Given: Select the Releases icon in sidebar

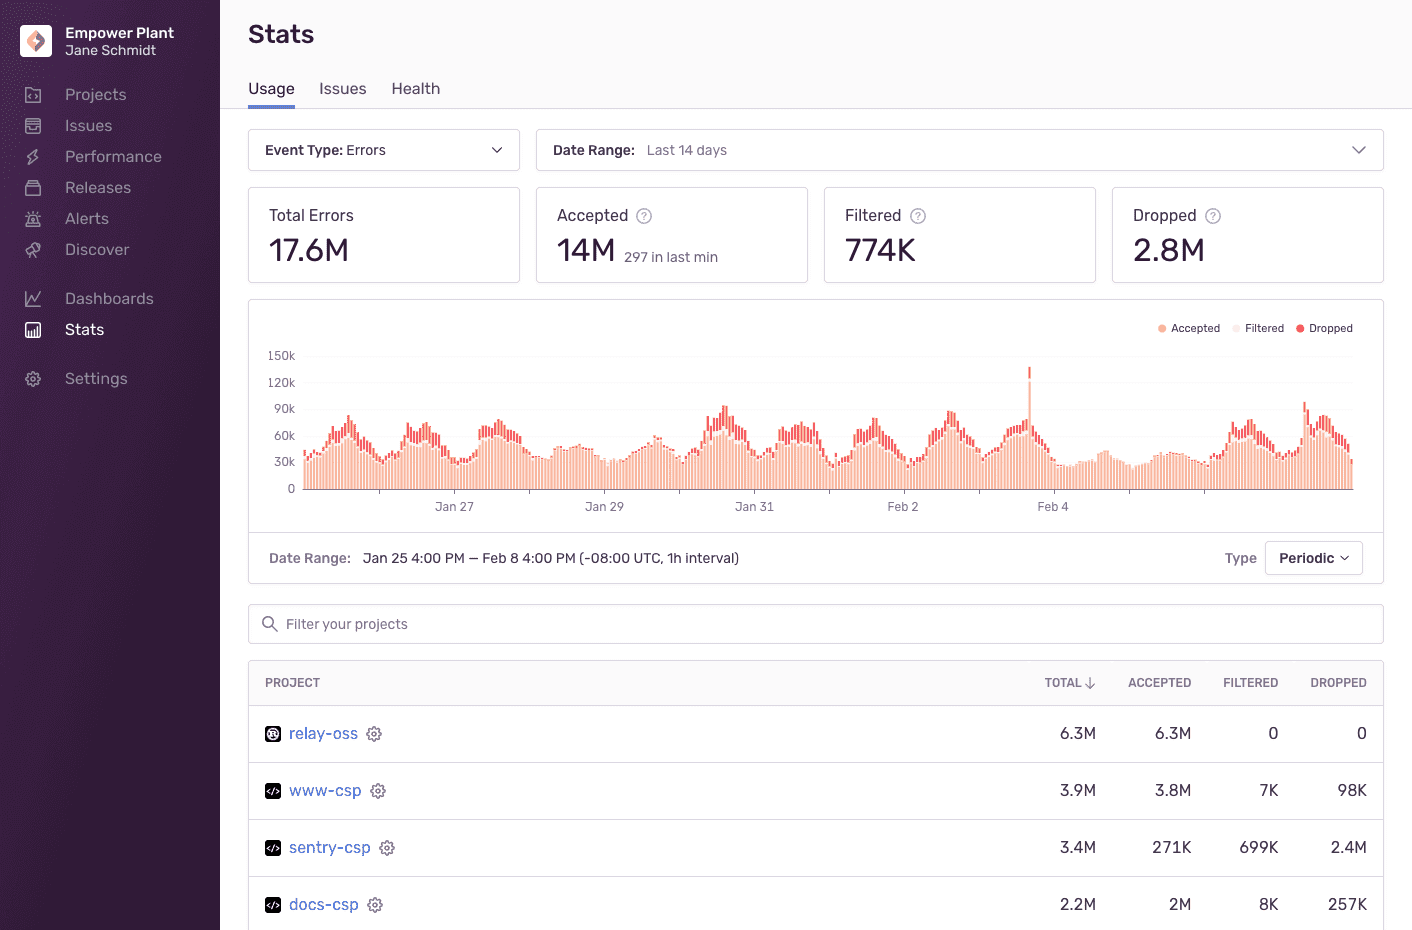Looking at the screenshot, I should [x=33, y=187].
